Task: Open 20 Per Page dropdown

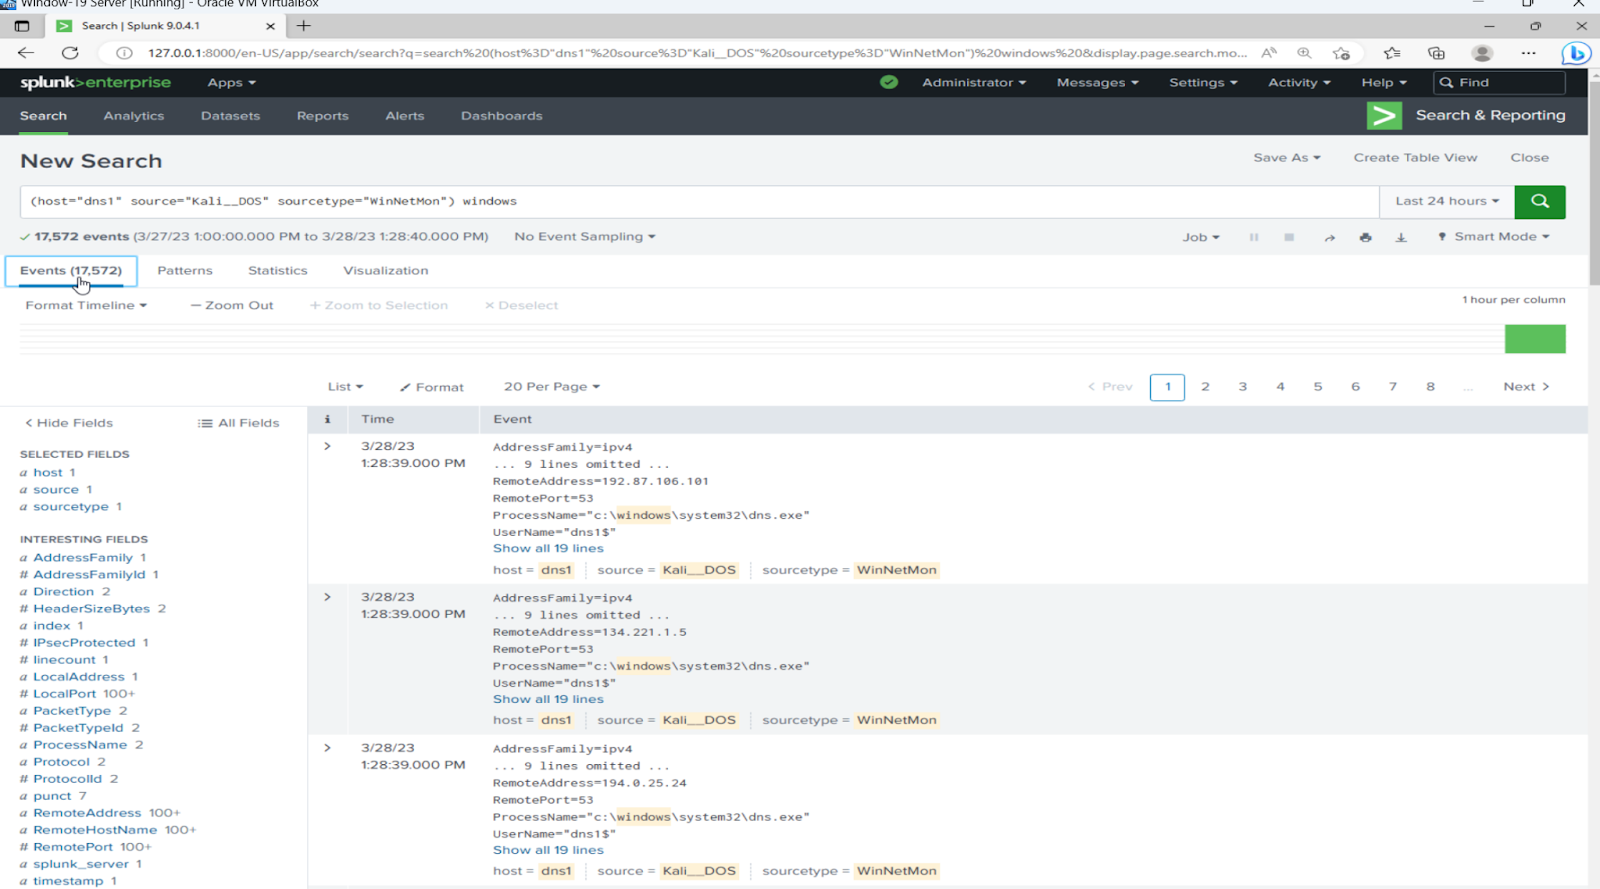Action: coord(551,387)
